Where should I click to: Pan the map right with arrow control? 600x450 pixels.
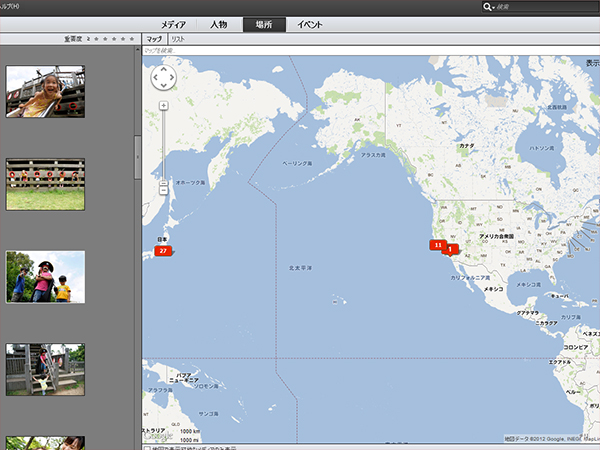pos(172,77)
